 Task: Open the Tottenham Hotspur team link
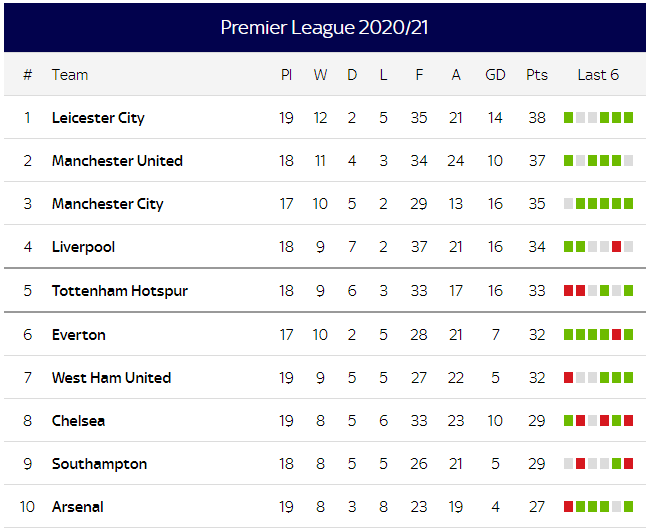(x=120, y=291)
